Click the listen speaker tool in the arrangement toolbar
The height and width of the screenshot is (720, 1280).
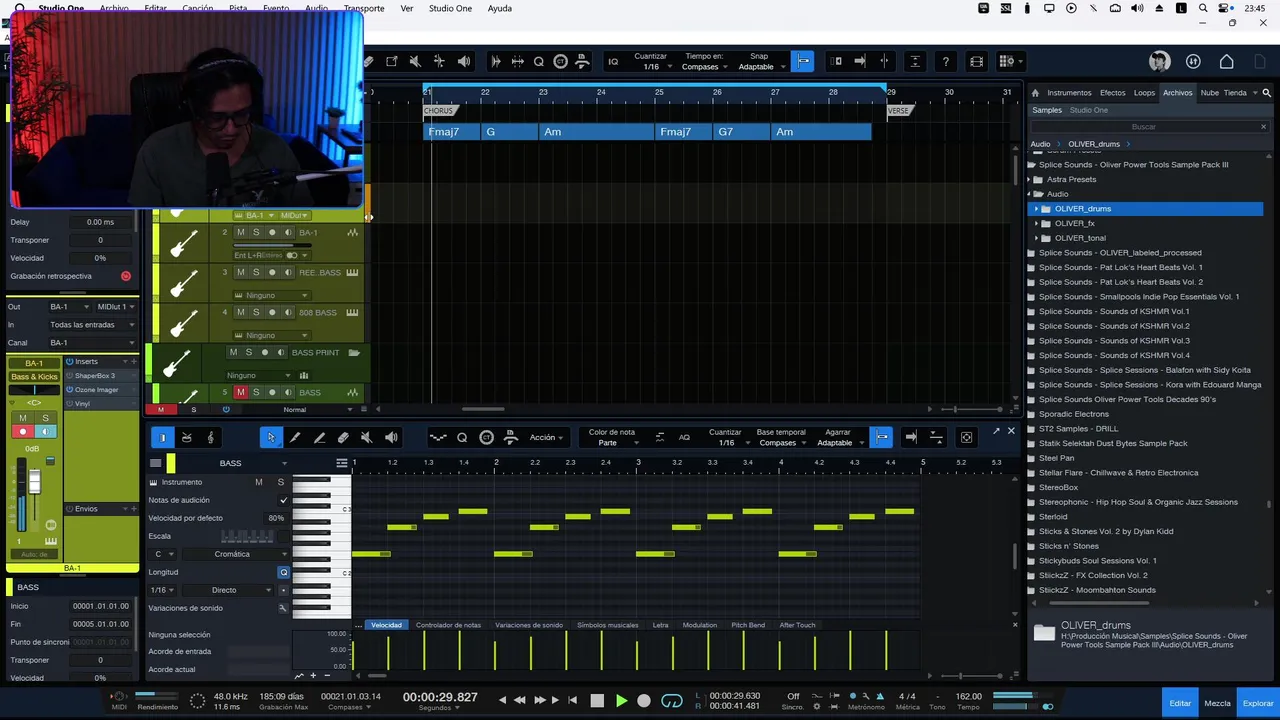pos(464,61)
